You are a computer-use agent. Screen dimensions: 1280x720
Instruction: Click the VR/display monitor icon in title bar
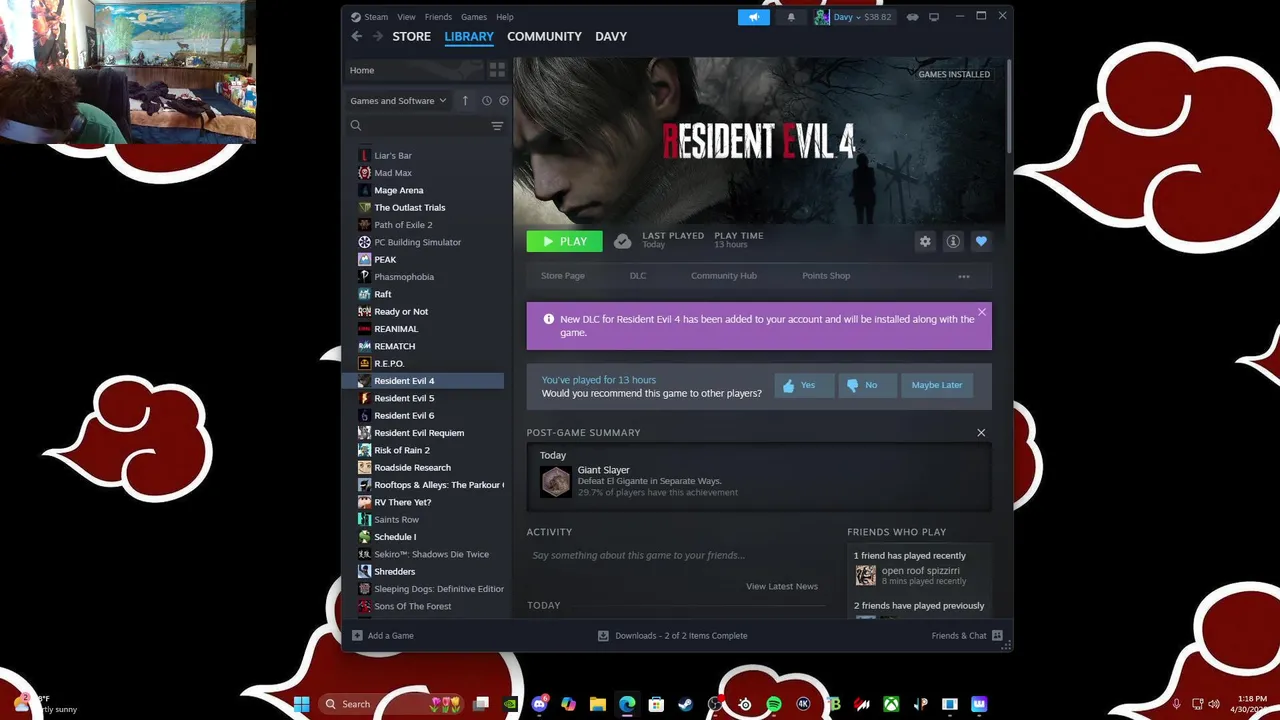pyautogui.click(x=934, y=17)
